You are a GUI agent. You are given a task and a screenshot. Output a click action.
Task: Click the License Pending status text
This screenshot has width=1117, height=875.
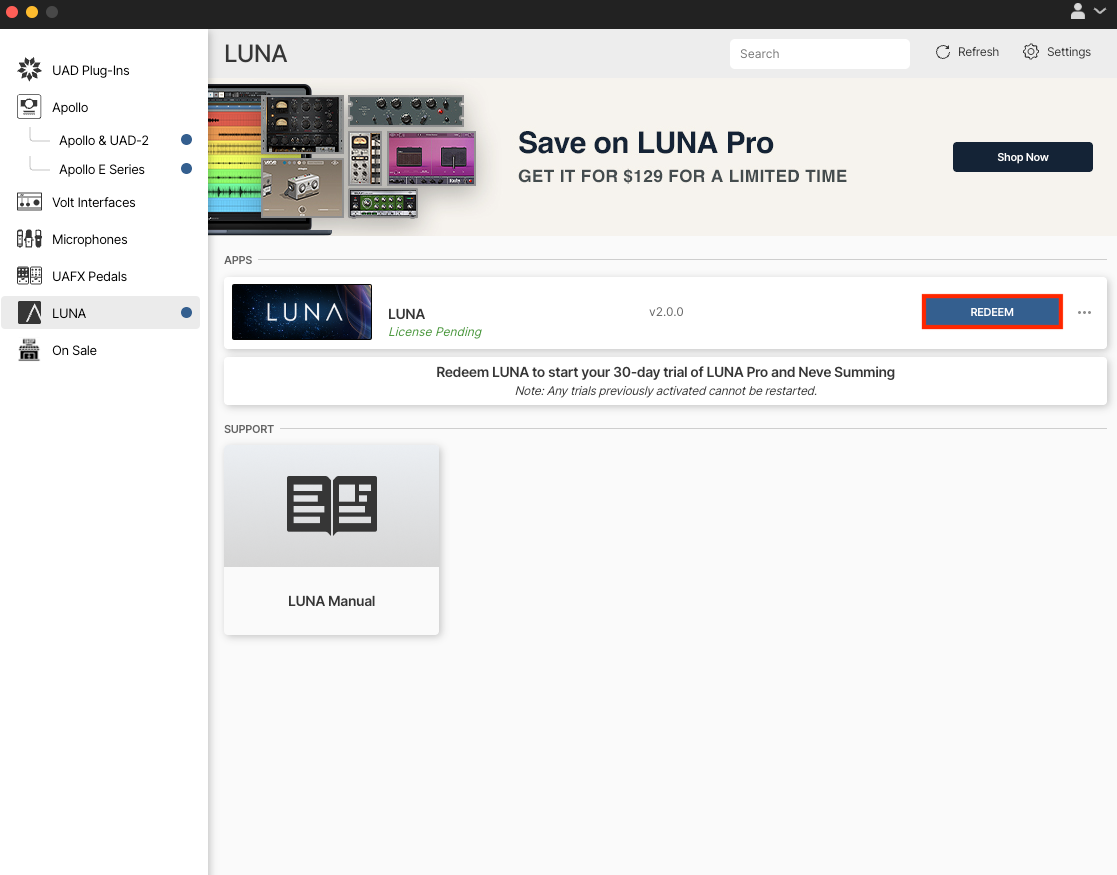coord(435,332)
